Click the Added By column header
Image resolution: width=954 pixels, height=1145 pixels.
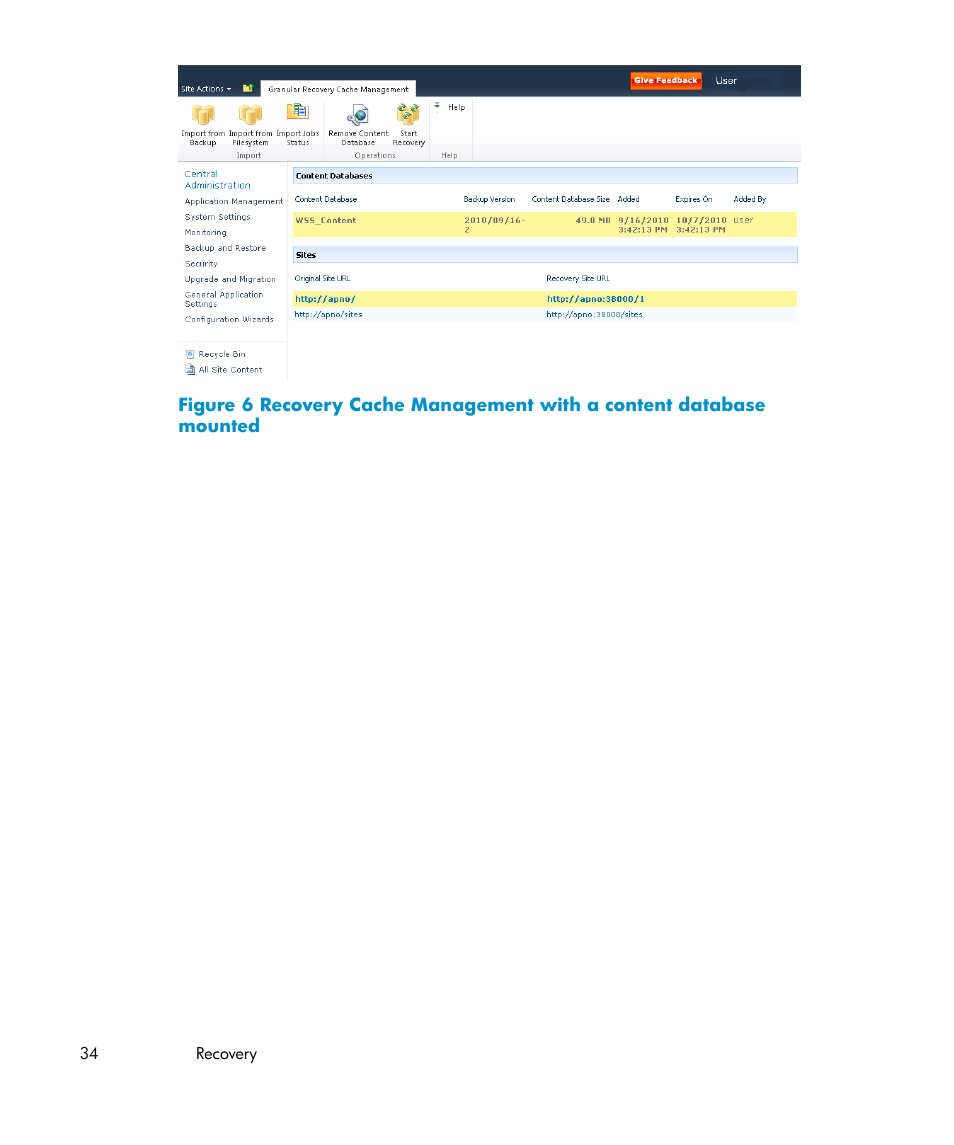tap(749, 199)
